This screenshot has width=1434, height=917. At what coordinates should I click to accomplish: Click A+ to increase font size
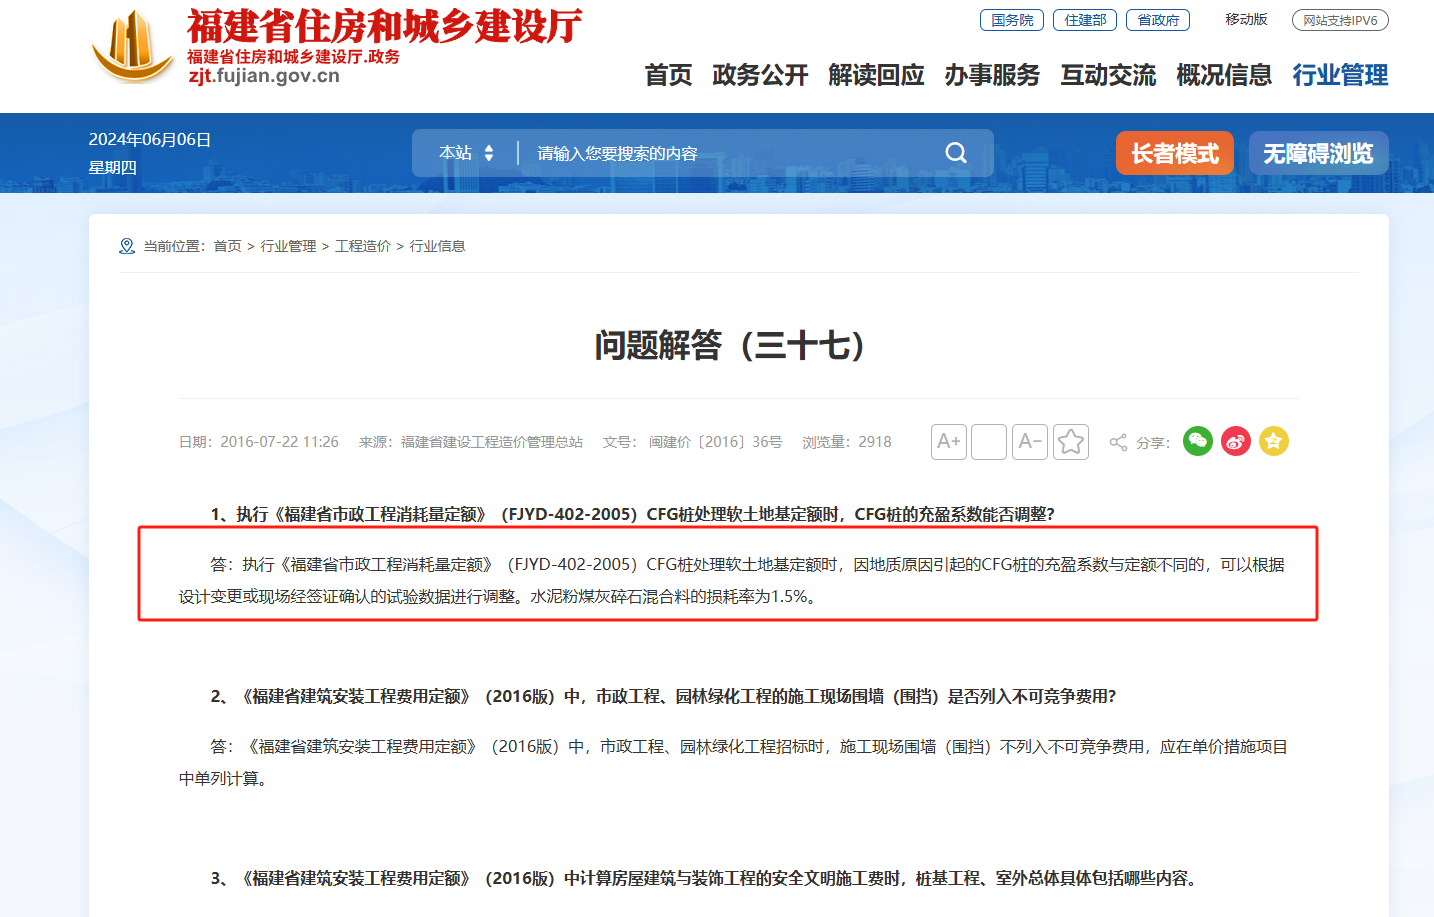948,441
